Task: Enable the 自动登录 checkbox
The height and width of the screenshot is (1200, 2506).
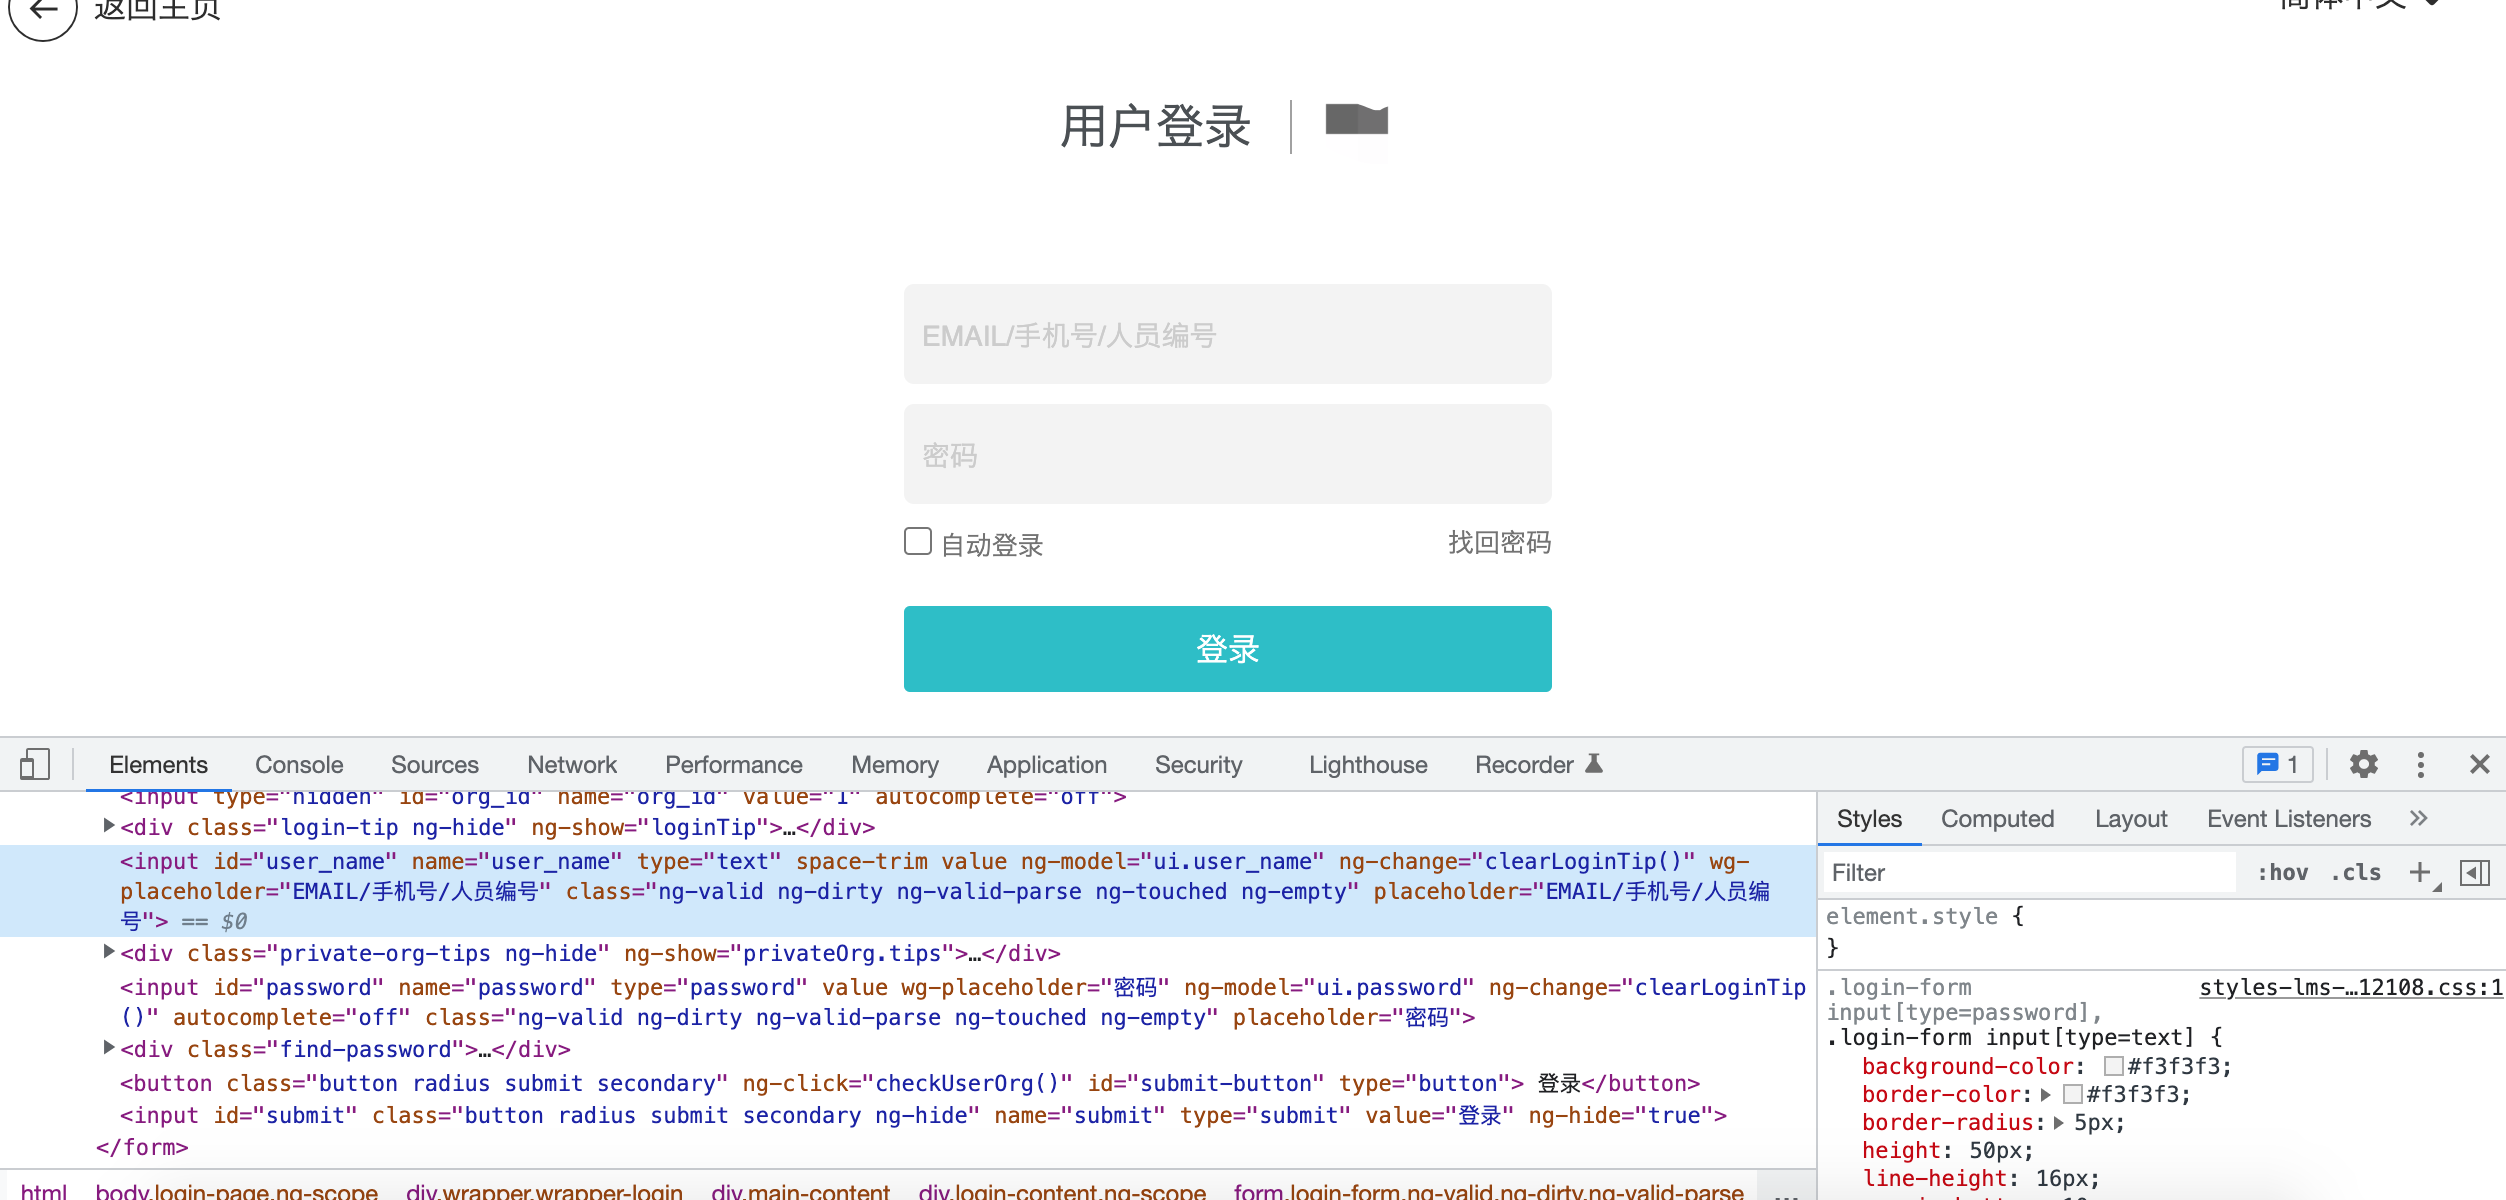Action: point(917,541)
